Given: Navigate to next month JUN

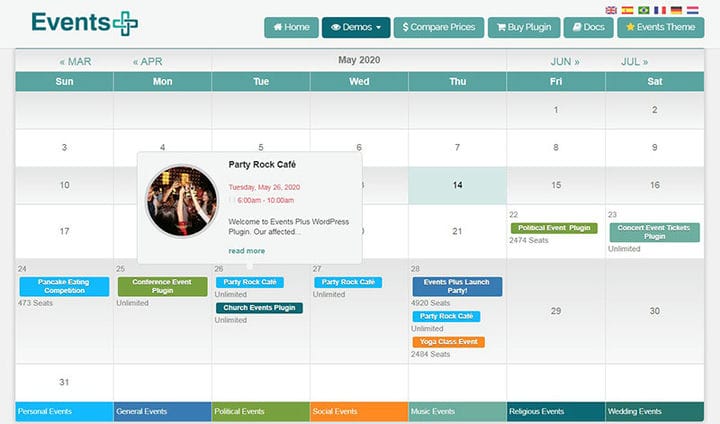Looking at the screenshot, I should coord(565,62).
